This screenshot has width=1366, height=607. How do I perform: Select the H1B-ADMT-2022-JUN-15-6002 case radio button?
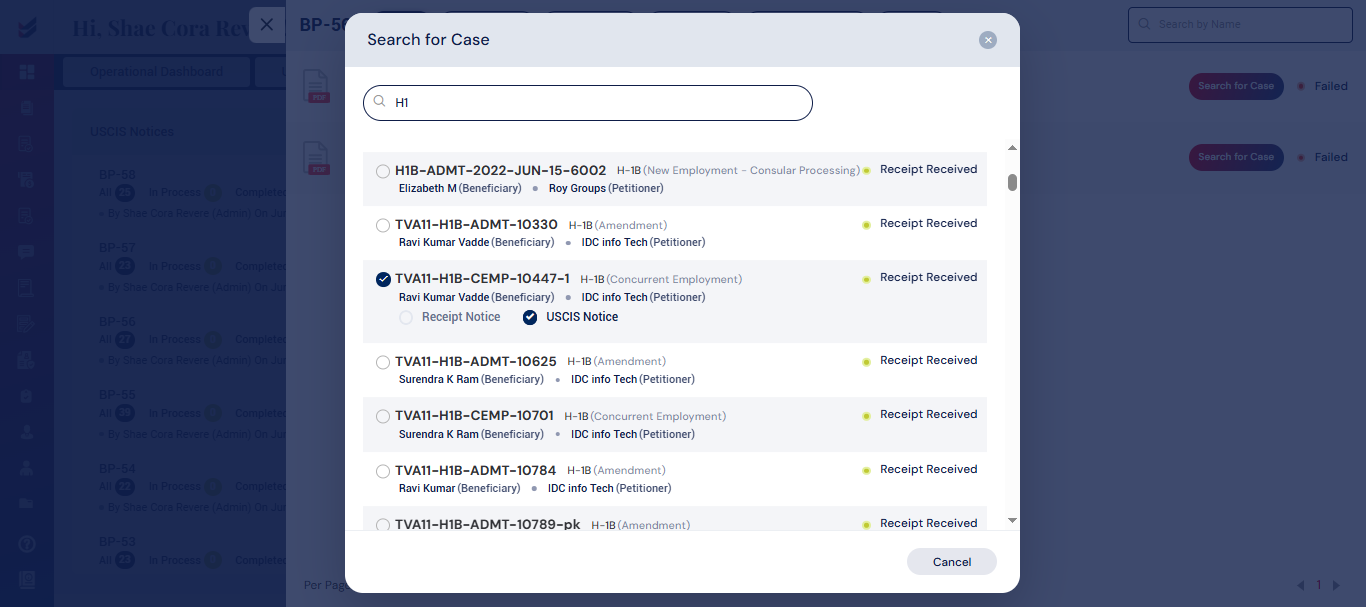[383, 171]
